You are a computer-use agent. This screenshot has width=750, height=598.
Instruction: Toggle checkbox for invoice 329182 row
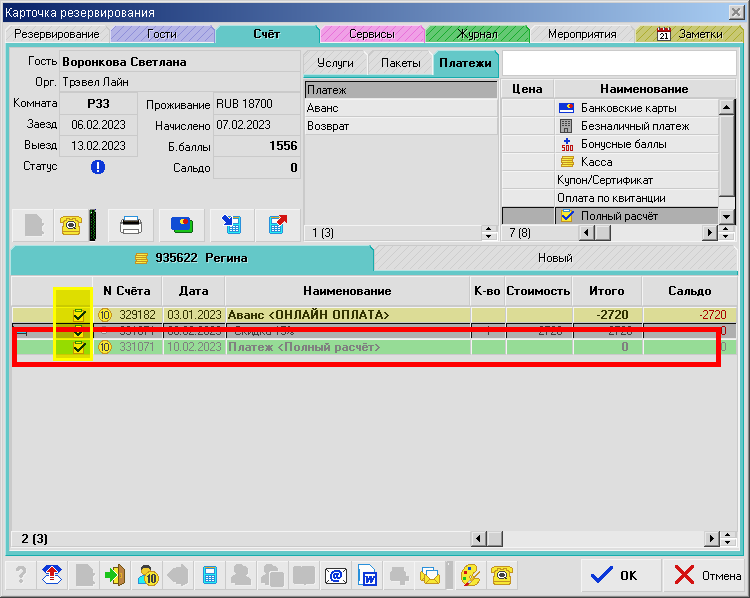tap(79, 314)
